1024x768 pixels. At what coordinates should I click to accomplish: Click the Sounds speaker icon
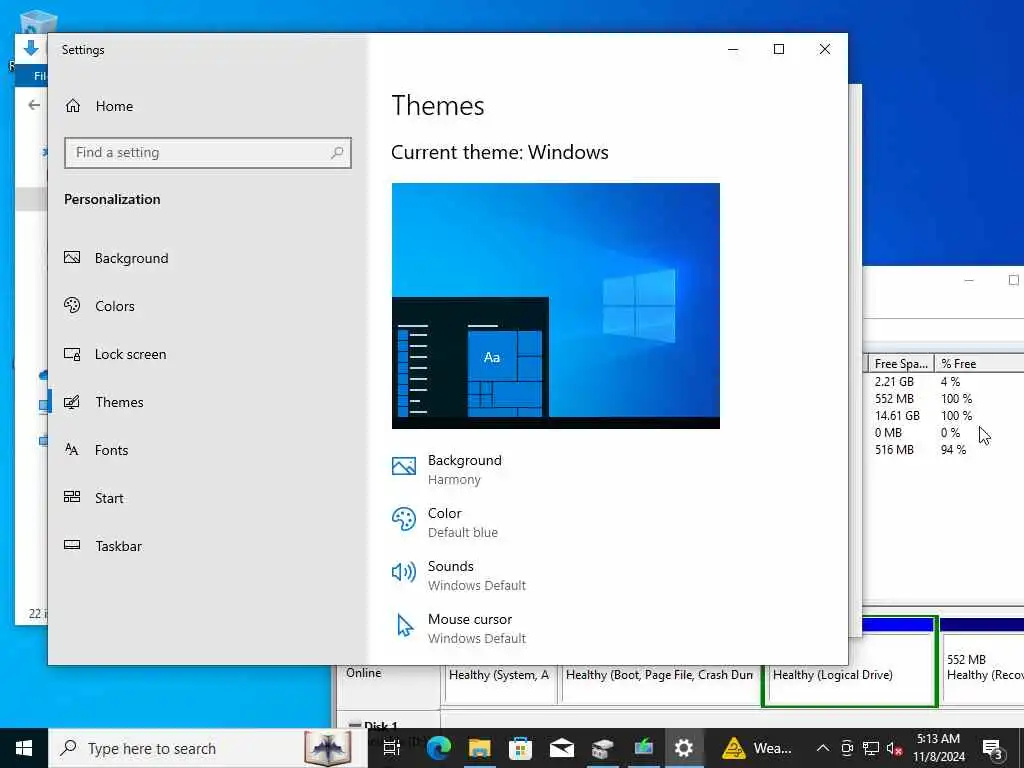[x=404, y=572]
